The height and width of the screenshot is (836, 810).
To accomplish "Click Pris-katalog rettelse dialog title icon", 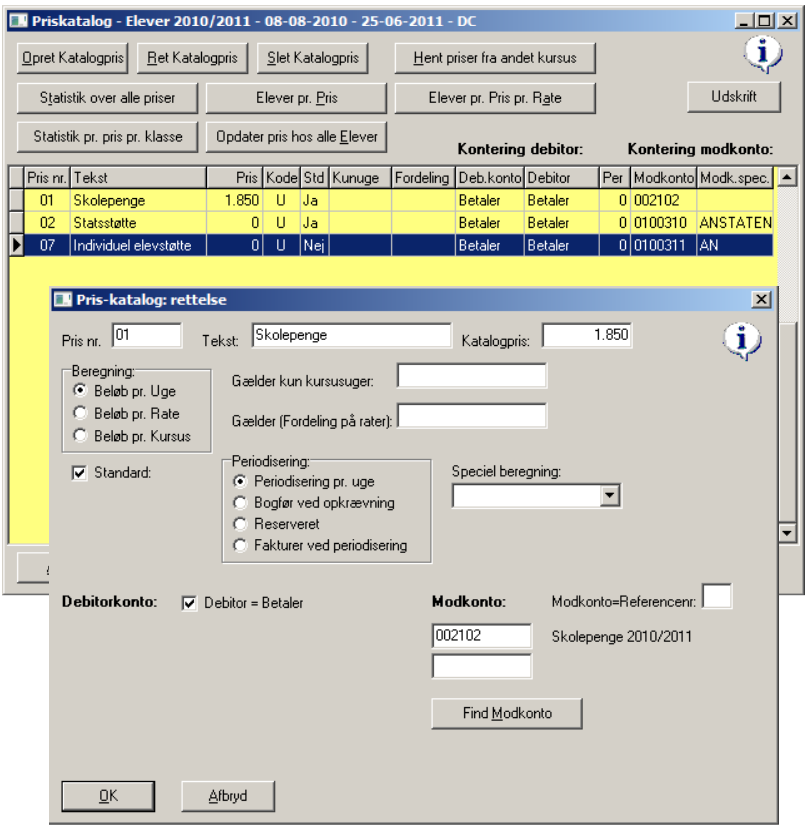I will tap(63, 300).
